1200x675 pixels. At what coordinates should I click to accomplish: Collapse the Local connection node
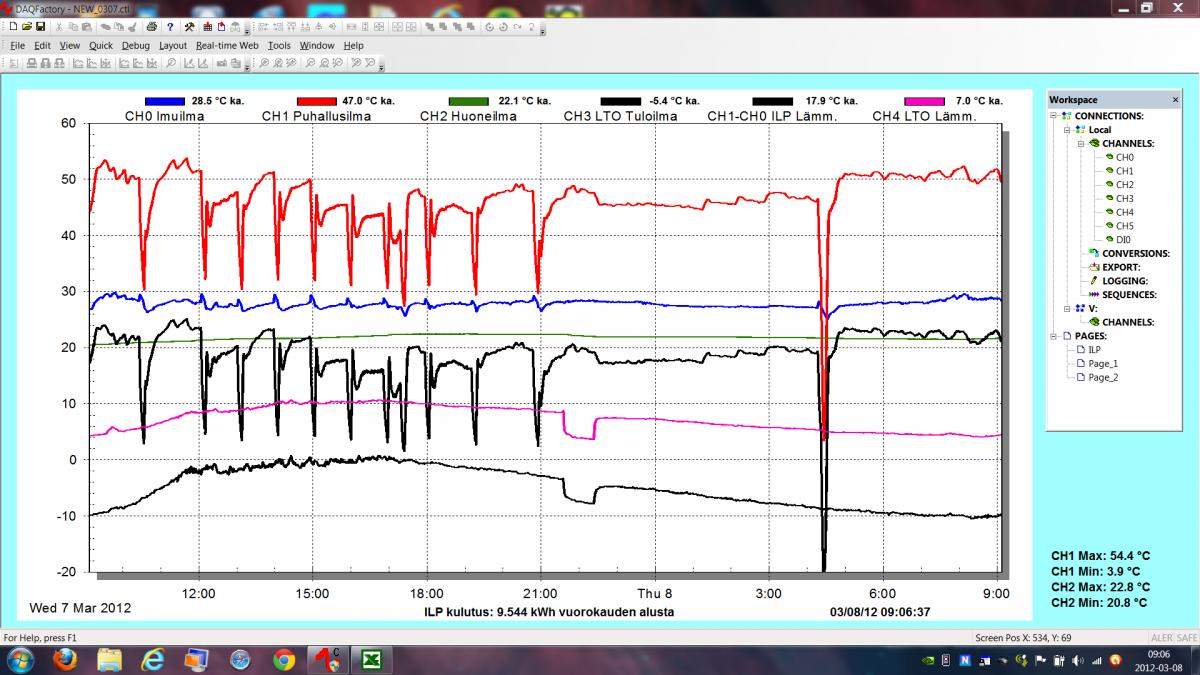point(1067,130)
